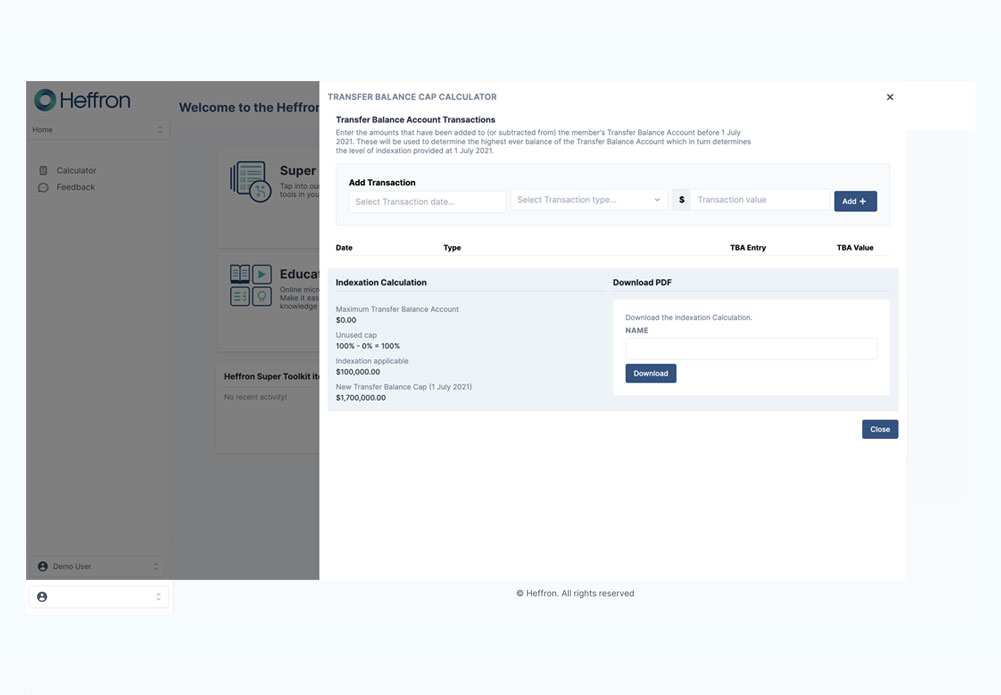
Task: Click the Demo User avatar icon
Action: [43, 566]
